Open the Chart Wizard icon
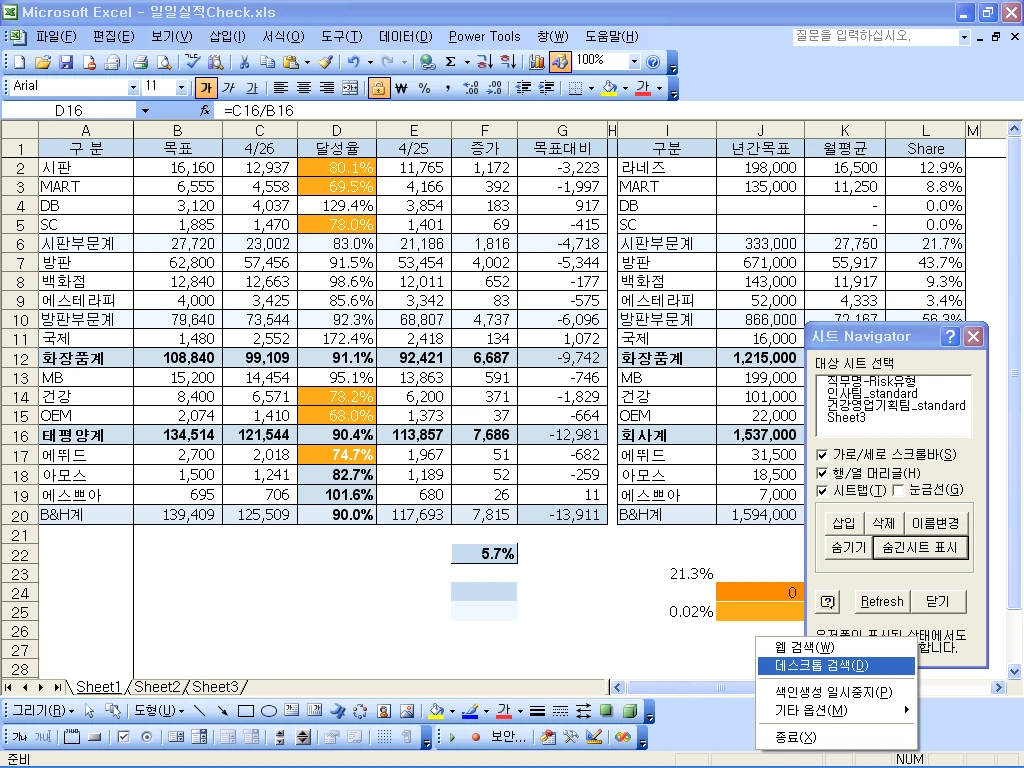 tap(536, 62)
